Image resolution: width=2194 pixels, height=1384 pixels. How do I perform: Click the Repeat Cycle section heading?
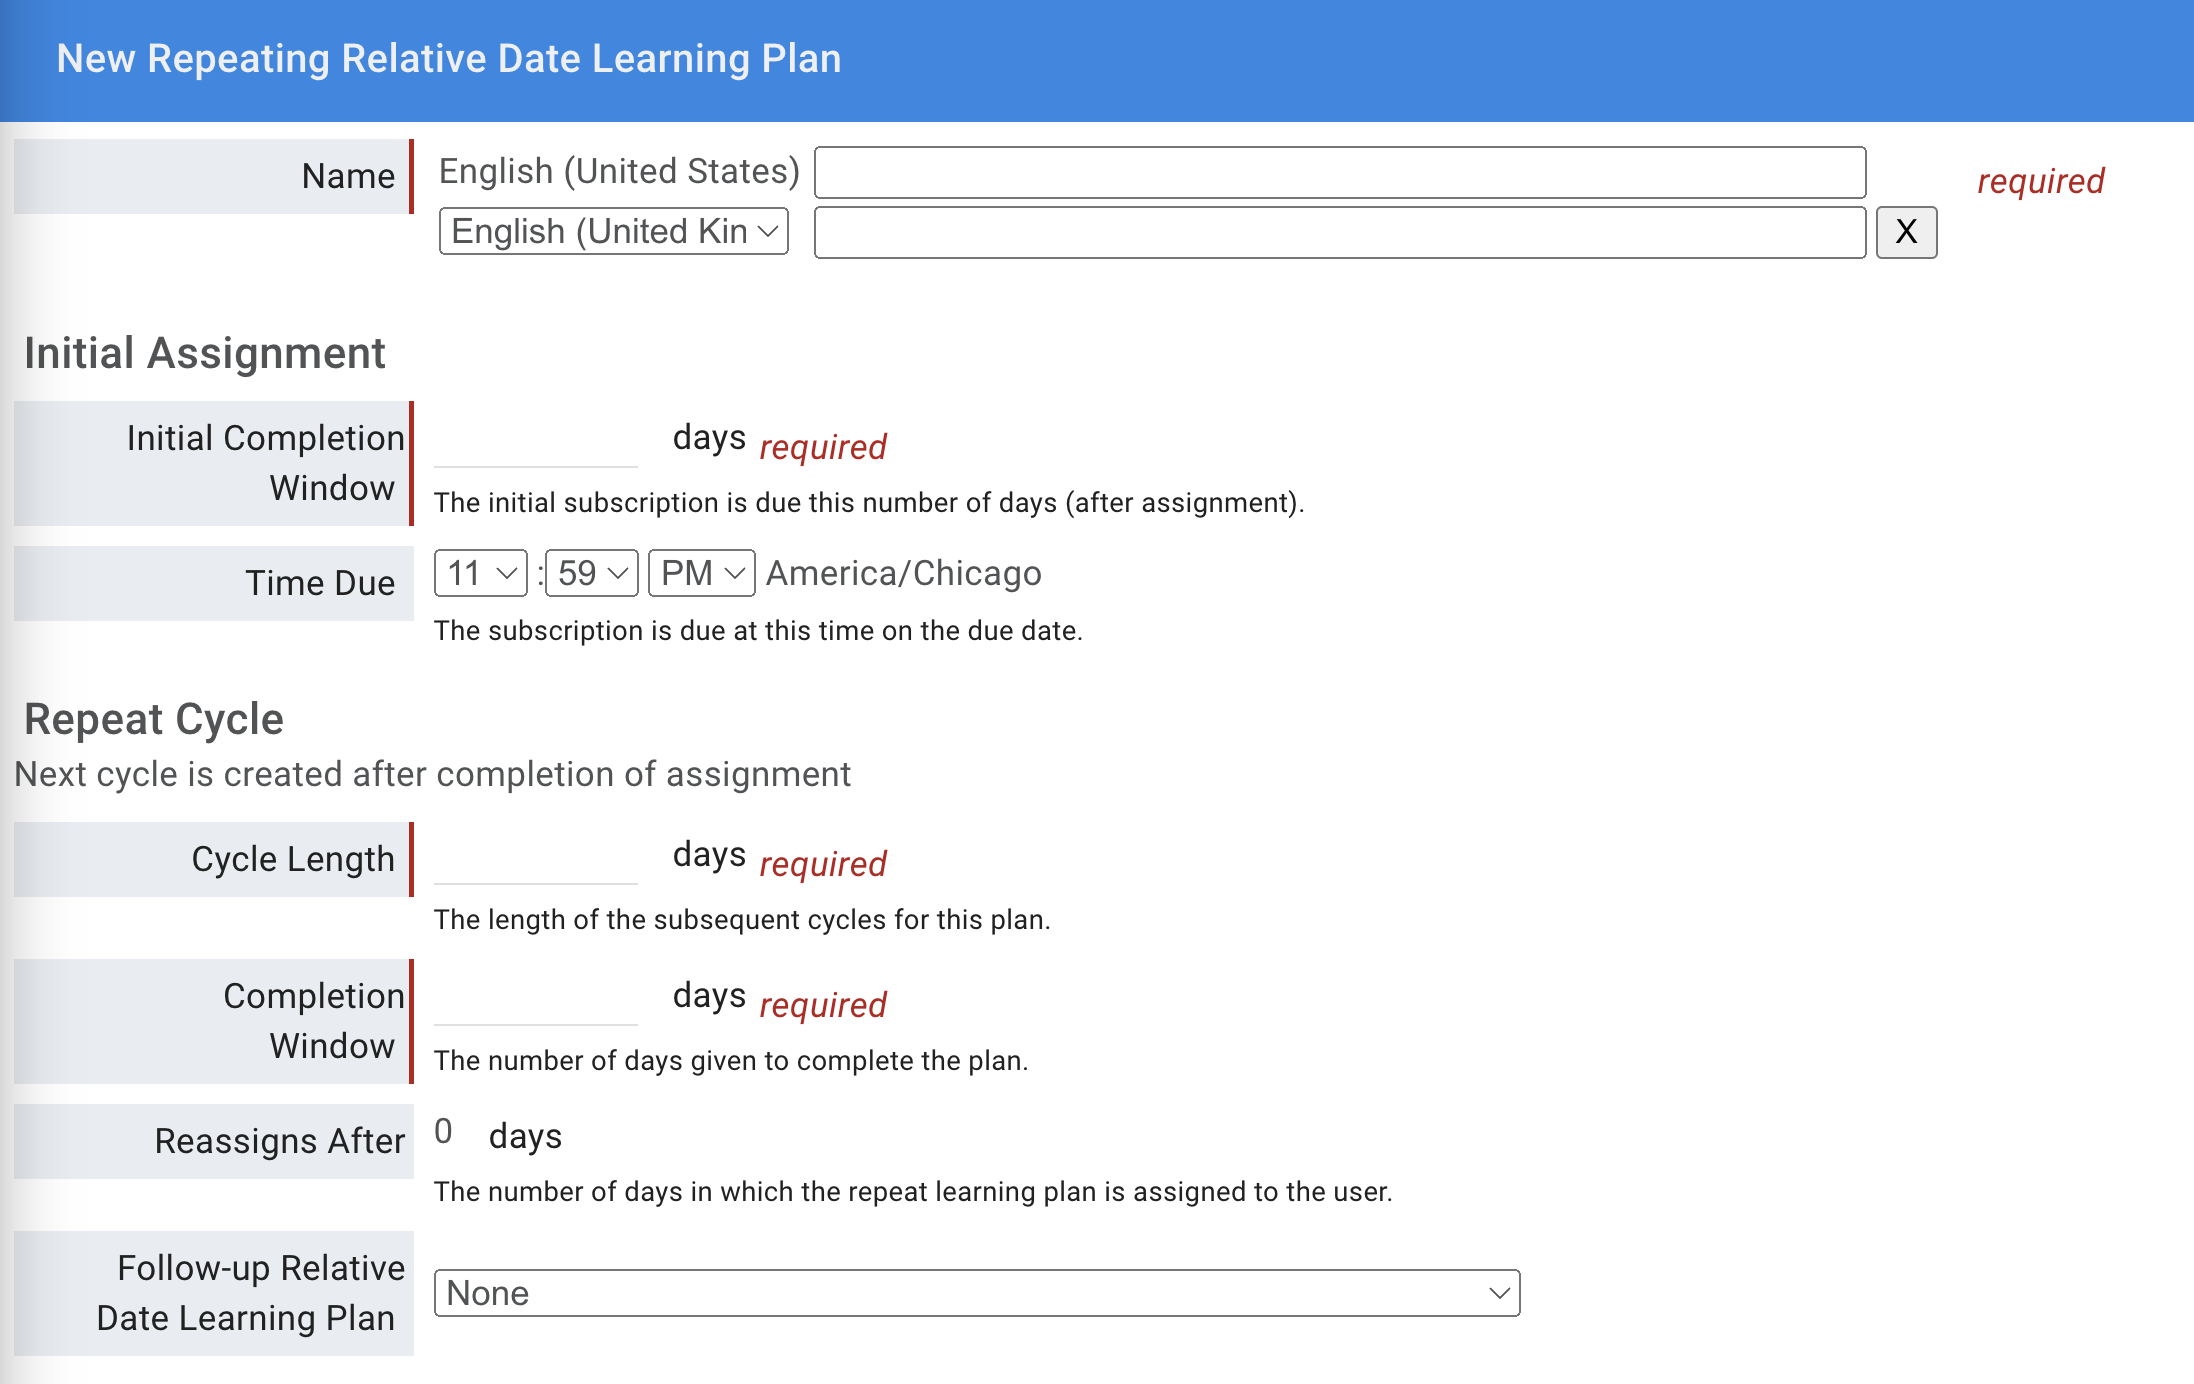point(154,719)
